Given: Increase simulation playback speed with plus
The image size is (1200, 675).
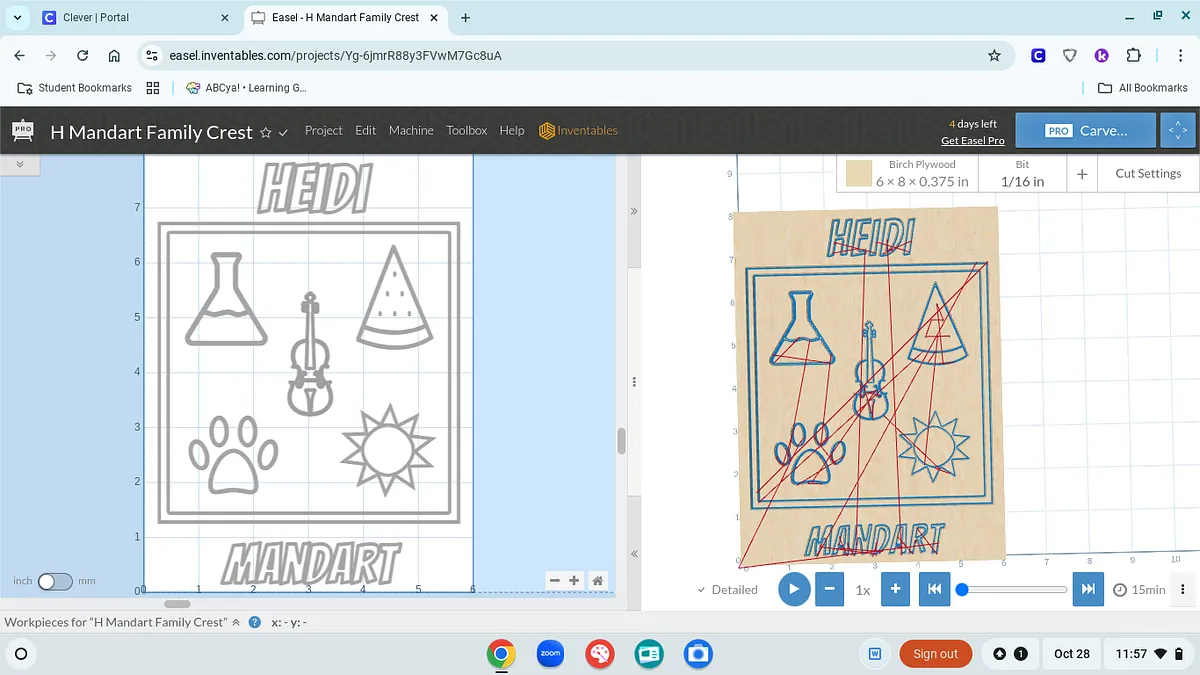Looking at the screenshot, I should coord(896,589).
